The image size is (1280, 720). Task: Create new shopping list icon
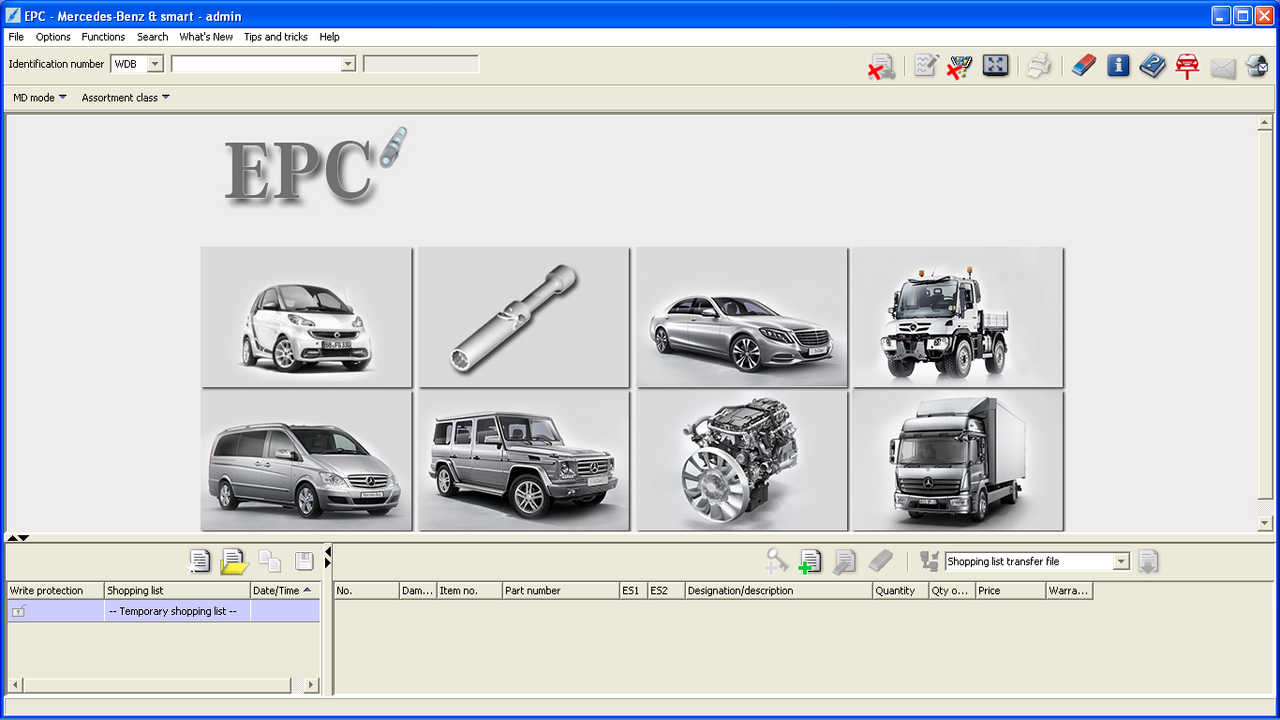pyautogui.click(x=200, y=561)
